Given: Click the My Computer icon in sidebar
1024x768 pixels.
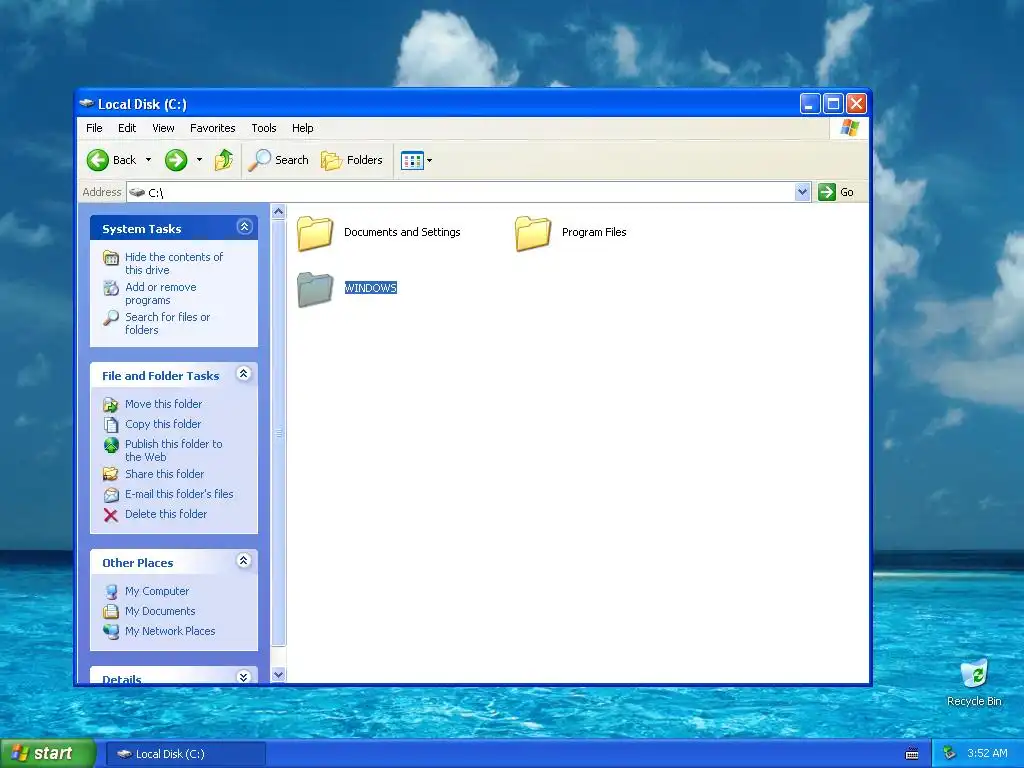Looking at the screenshot, I should (111, 592).
